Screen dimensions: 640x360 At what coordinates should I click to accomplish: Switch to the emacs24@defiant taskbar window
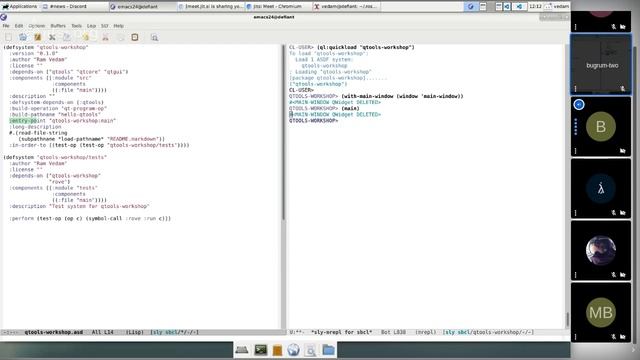[142, 7]
